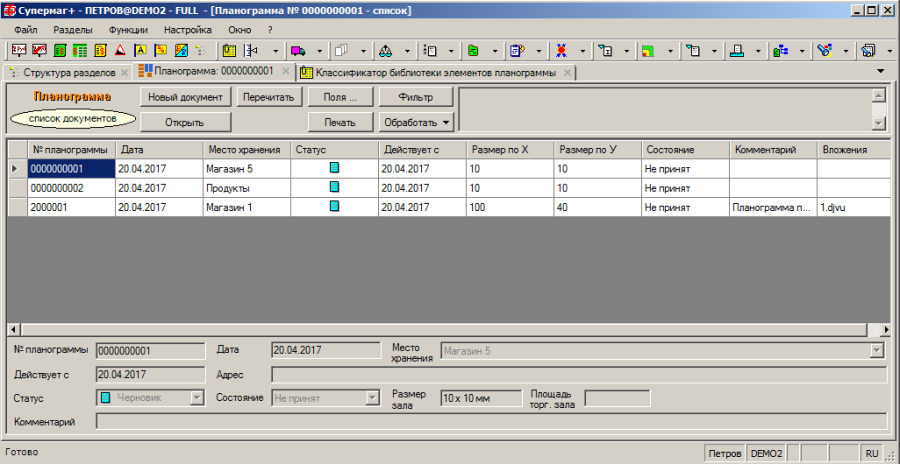This screenshot has width=900, height=464.
Task: Click the red triangle toolbar icon
Action: pos(120,51)
